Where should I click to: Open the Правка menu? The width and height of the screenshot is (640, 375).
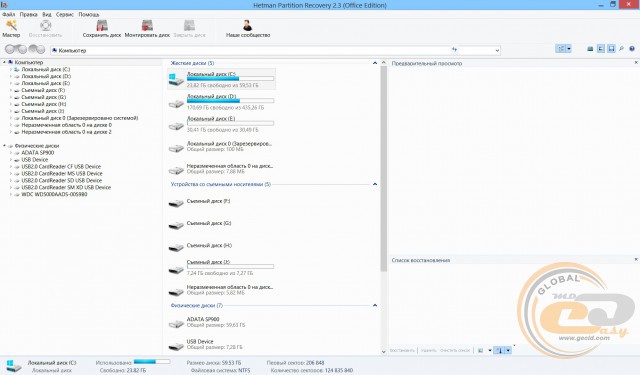(x=29, y=14)
